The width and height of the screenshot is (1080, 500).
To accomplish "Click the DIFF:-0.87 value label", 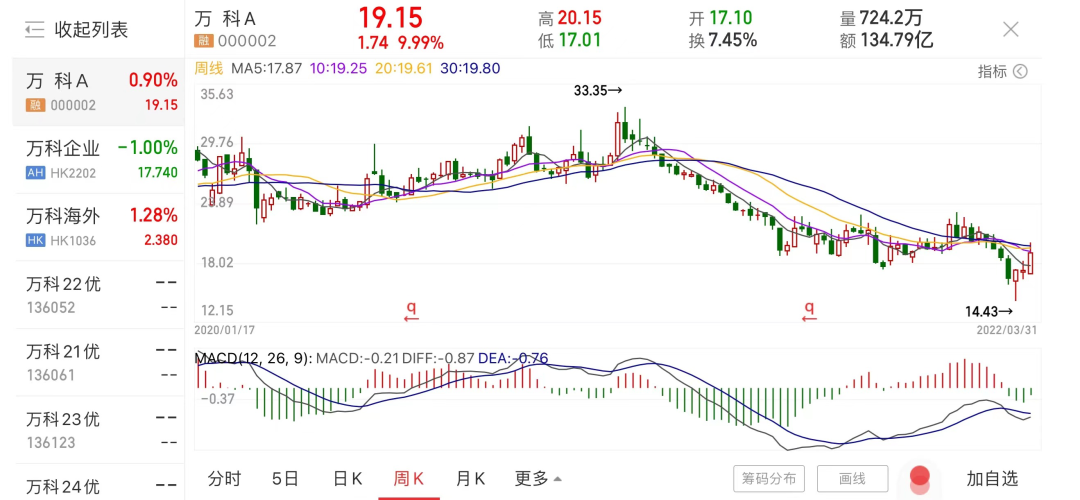I will (438, 358).
